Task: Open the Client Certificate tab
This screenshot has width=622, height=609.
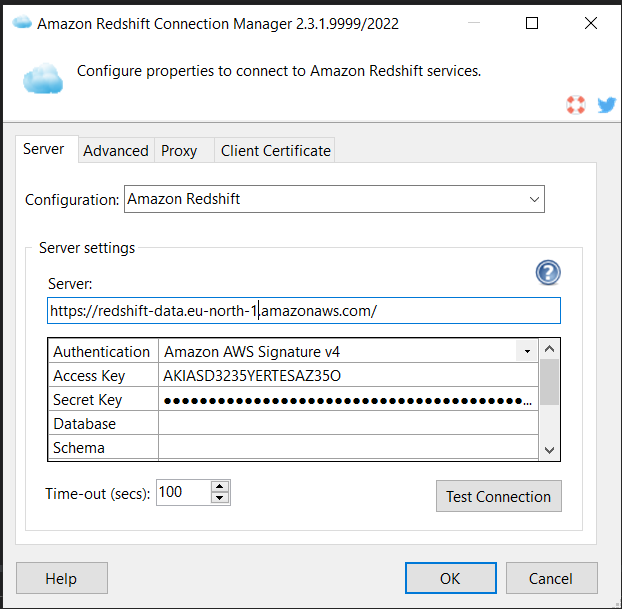Action: click(x=275, y=151)
